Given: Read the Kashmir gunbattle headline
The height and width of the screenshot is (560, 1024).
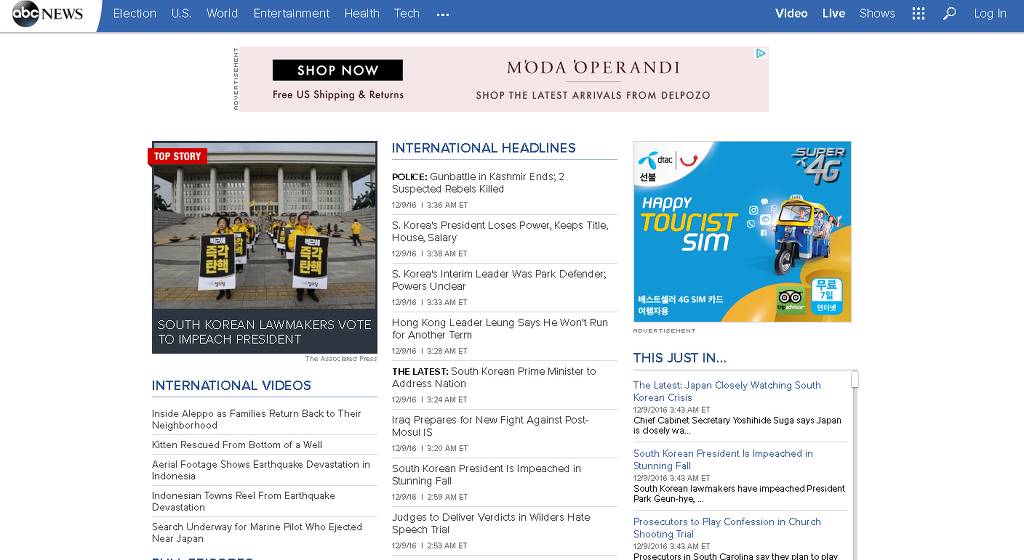Looking at the screenshot, I should [478, 183].
